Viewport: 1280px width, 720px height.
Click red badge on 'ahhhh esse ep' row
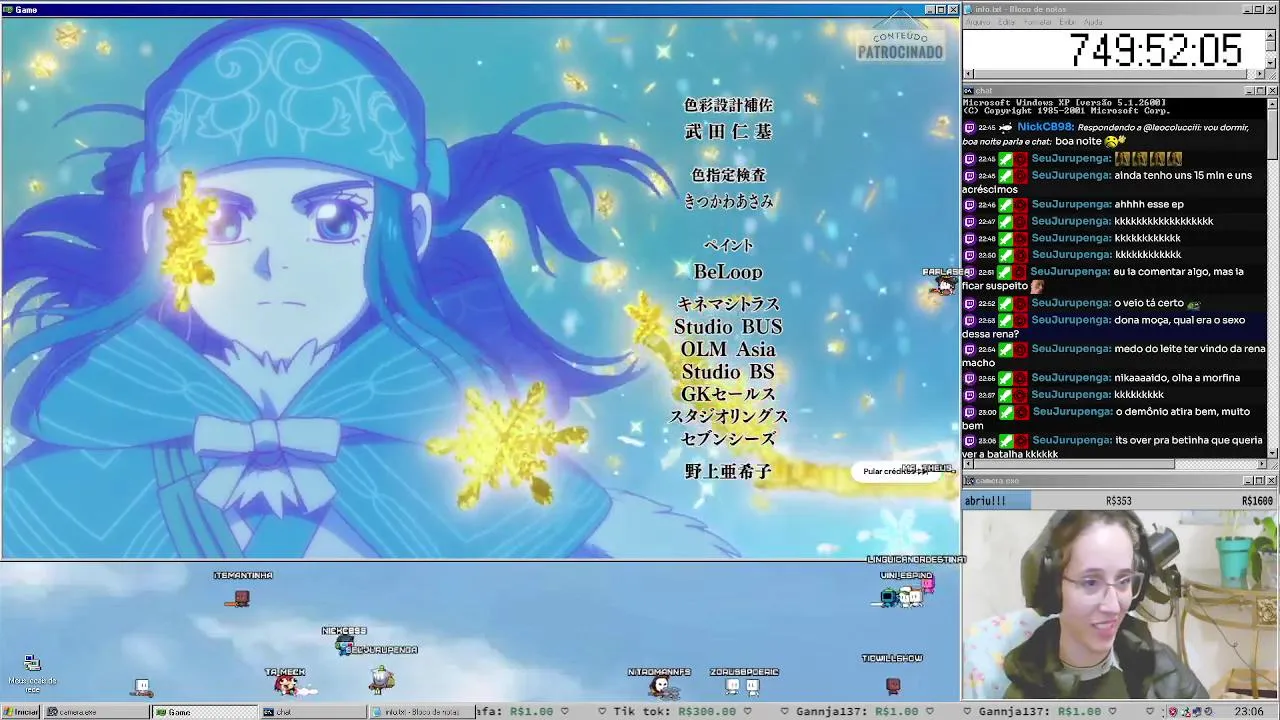[1020, 205]
